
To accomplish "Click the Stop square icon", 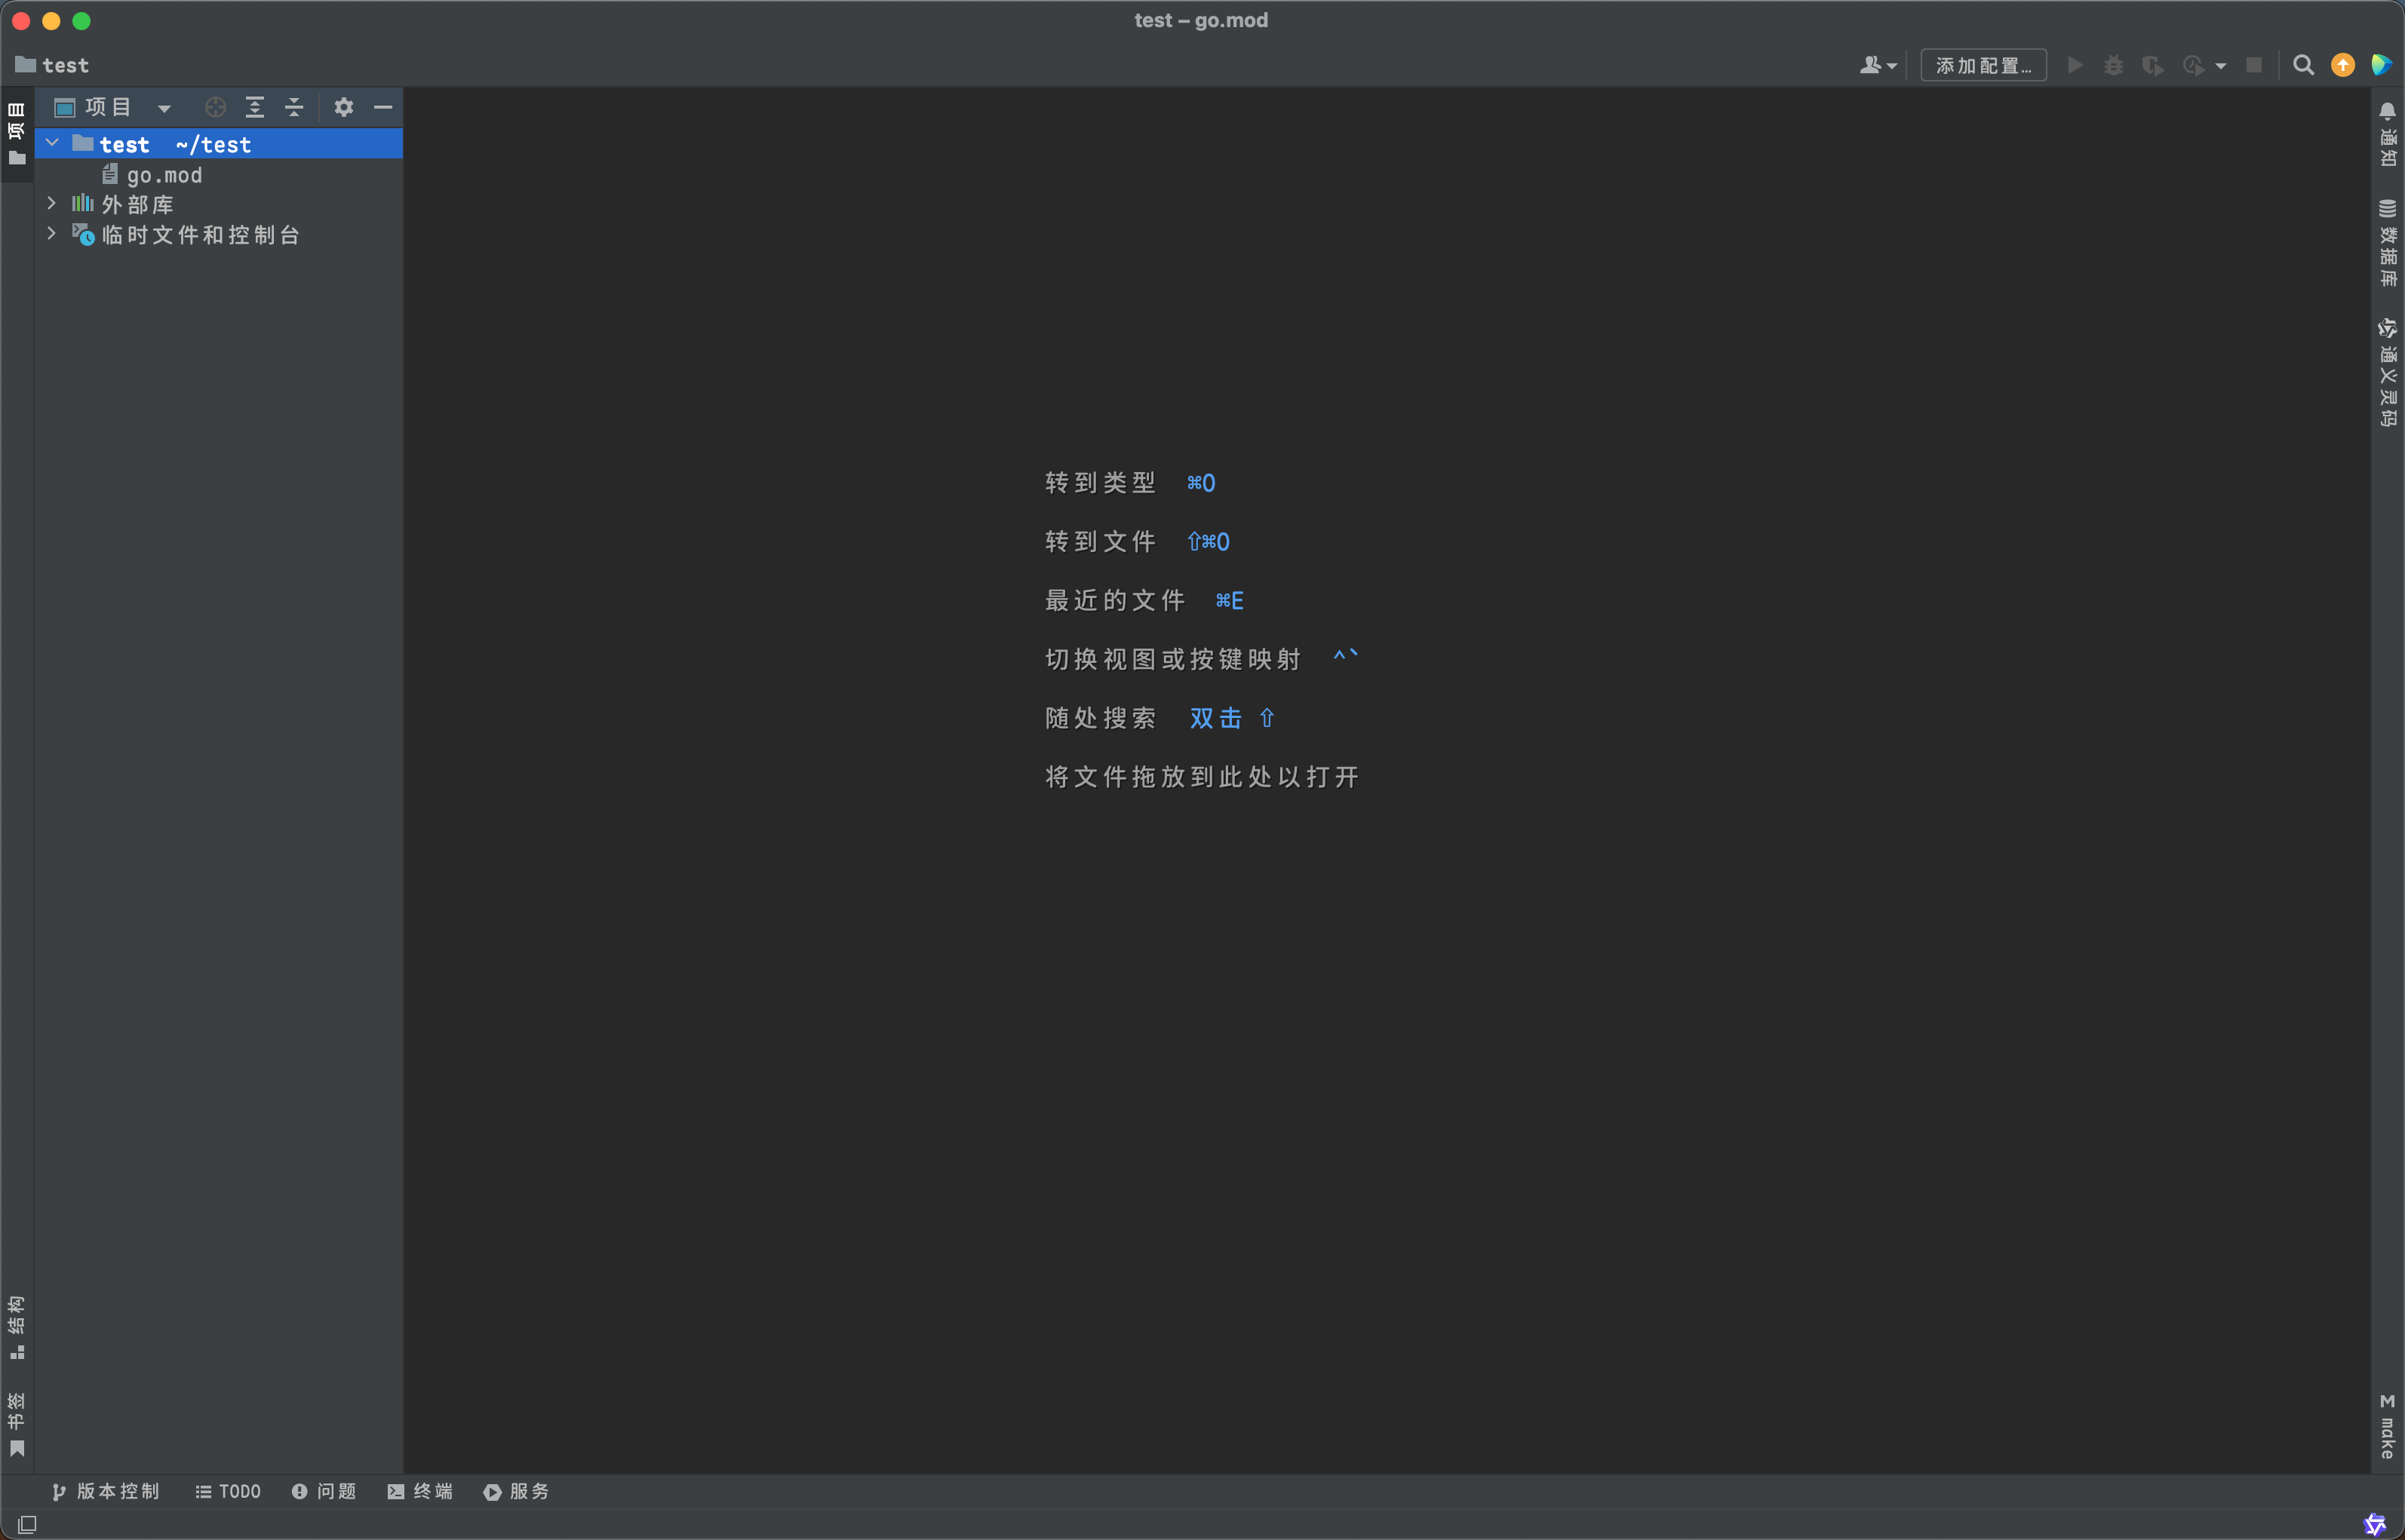I will tap(2254, 65).
